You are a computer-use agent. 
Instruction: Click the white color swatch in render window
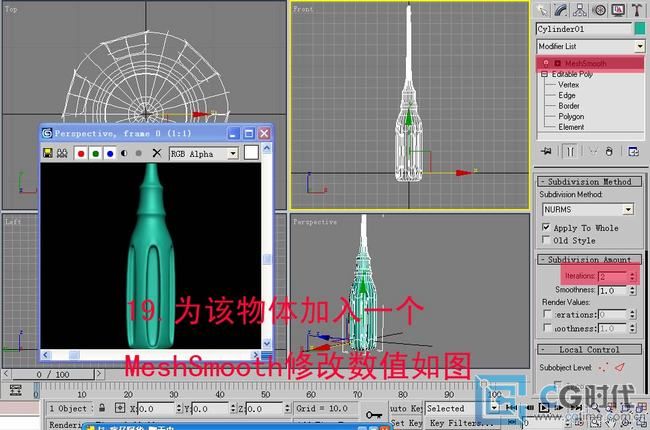pos(251,153)
